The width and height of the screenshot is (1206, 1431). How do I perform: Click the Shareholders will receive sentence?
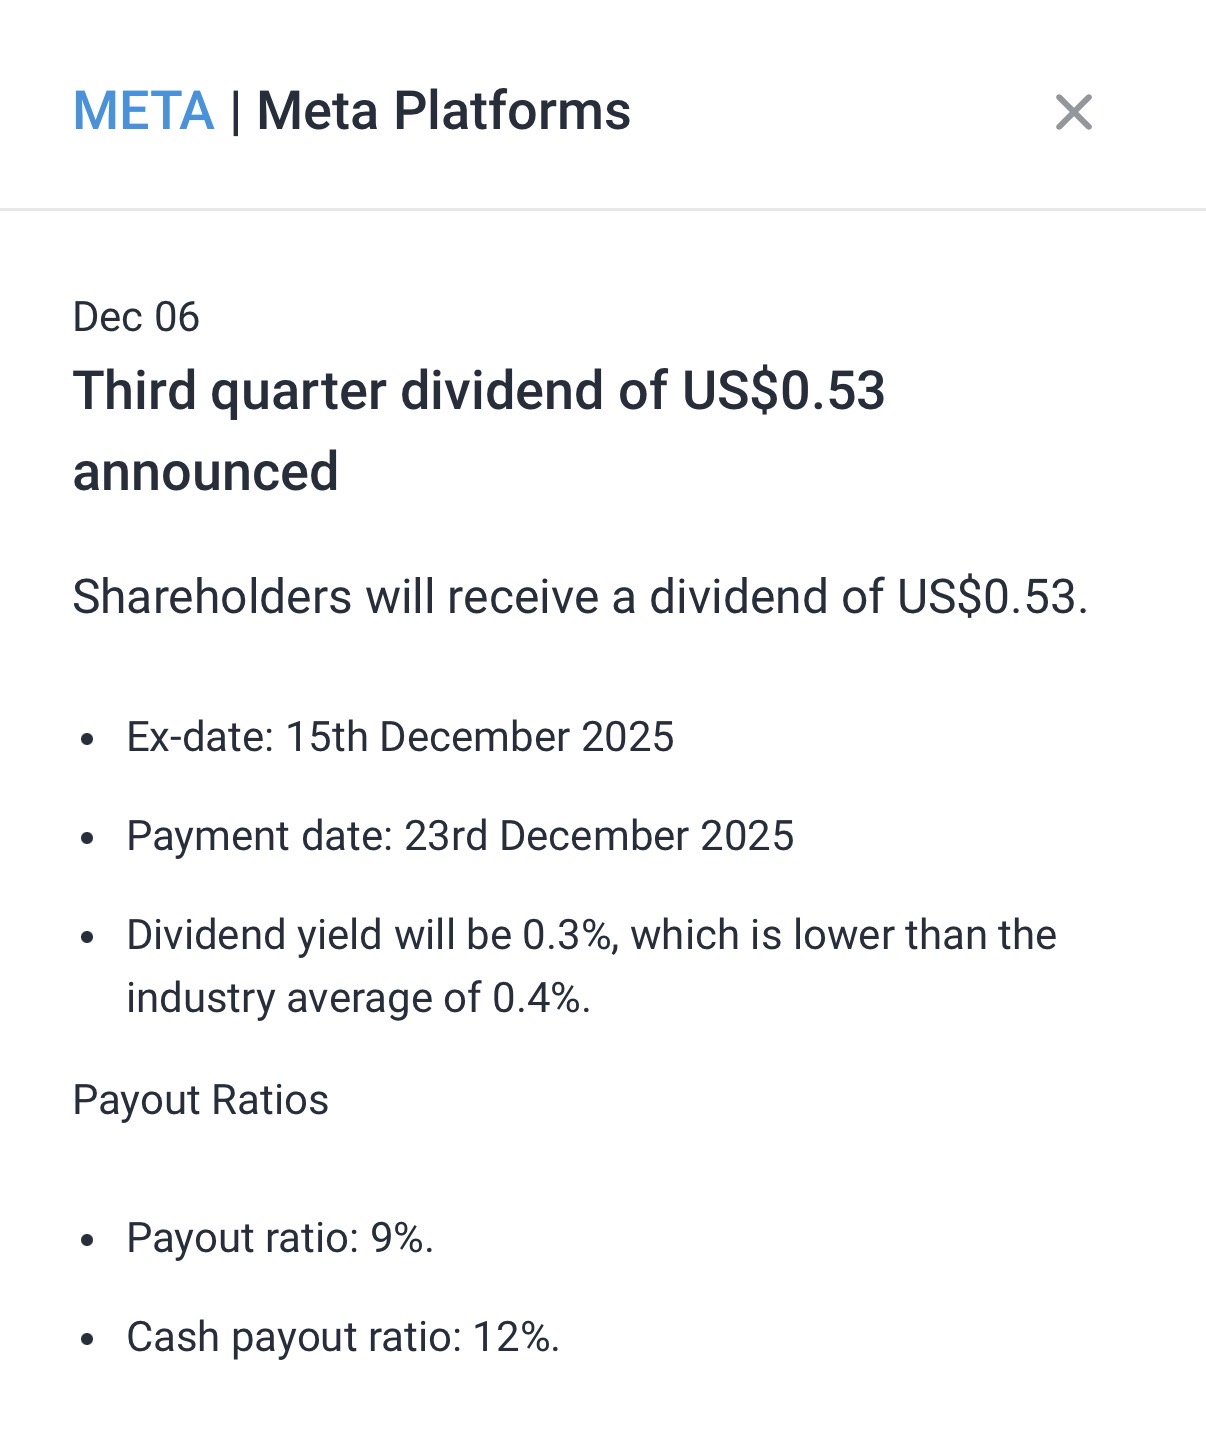[580, 597]
